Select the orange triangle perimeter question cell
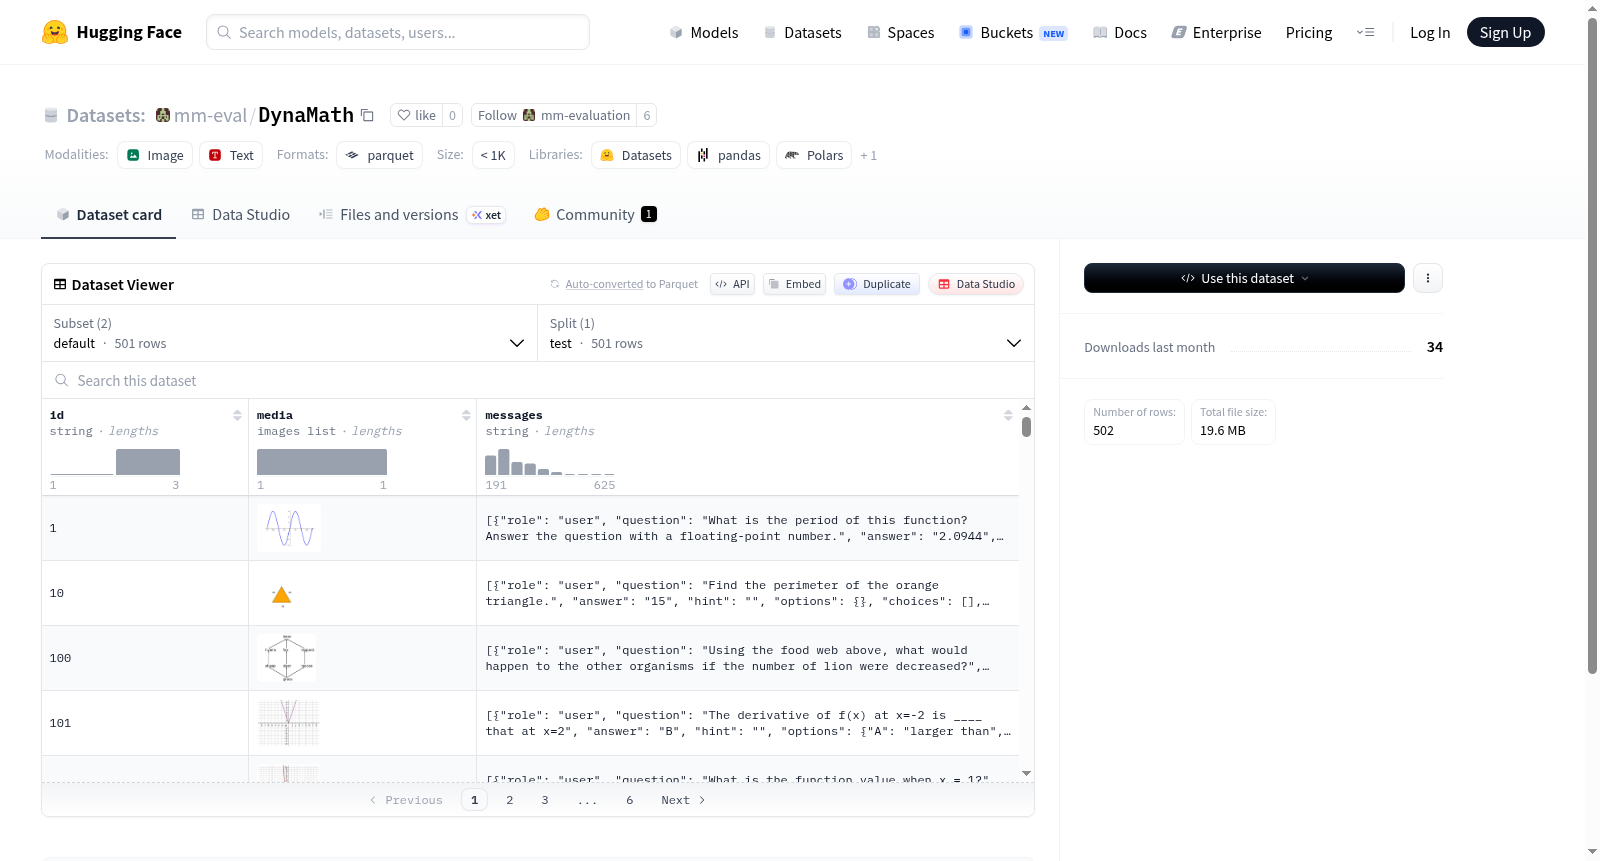This screenshot has width=1600, height=861. click(748, 593)
